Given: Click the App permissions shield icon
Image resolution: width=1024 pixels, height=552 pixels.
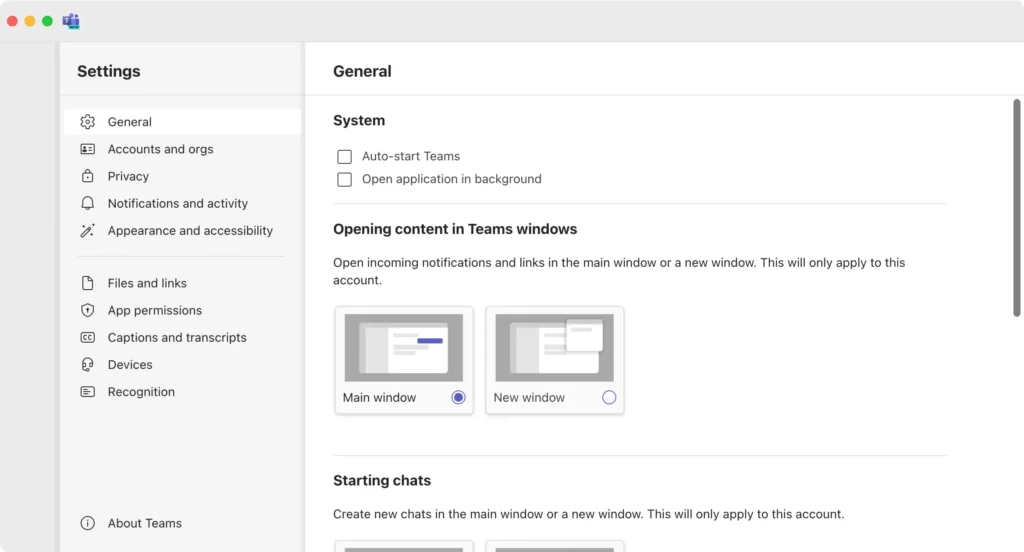Looking at the screenshot, I should click(88, 310).
